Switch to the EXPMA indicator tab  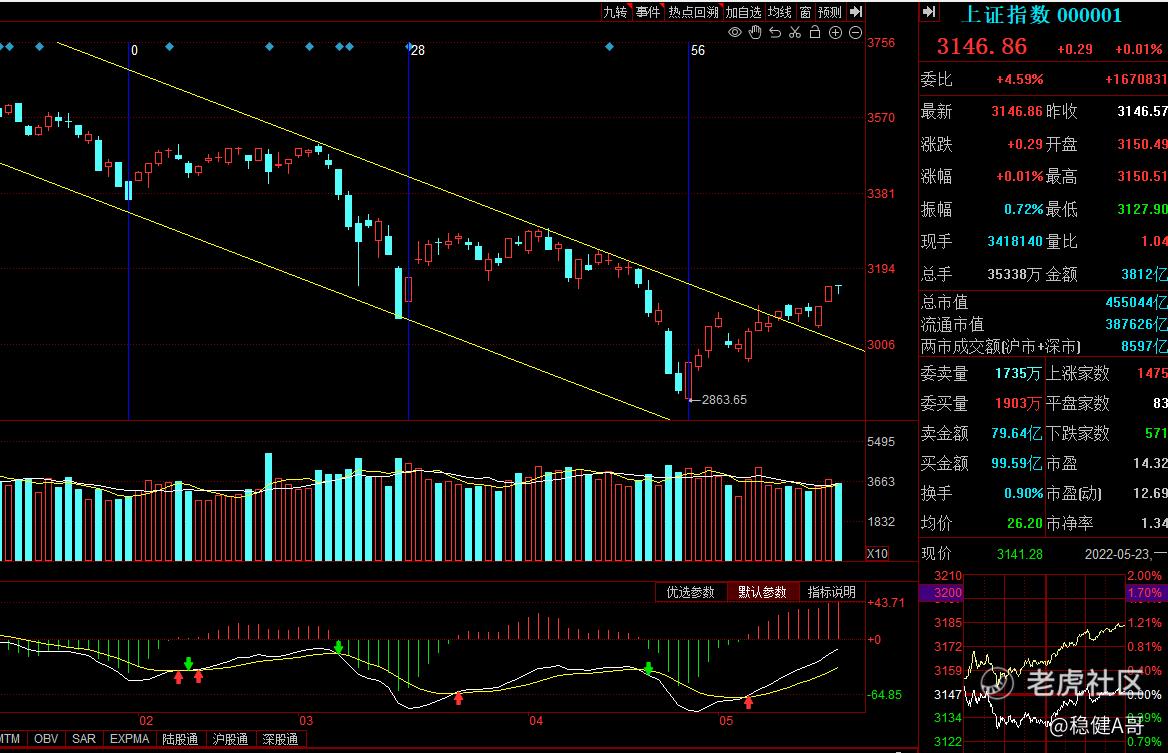point(130,739)
